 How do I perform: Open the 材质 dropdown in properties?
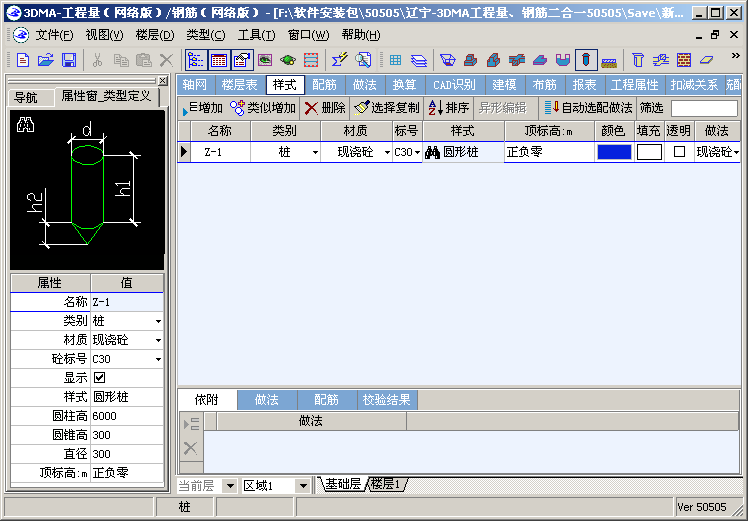tap(158, 341)
